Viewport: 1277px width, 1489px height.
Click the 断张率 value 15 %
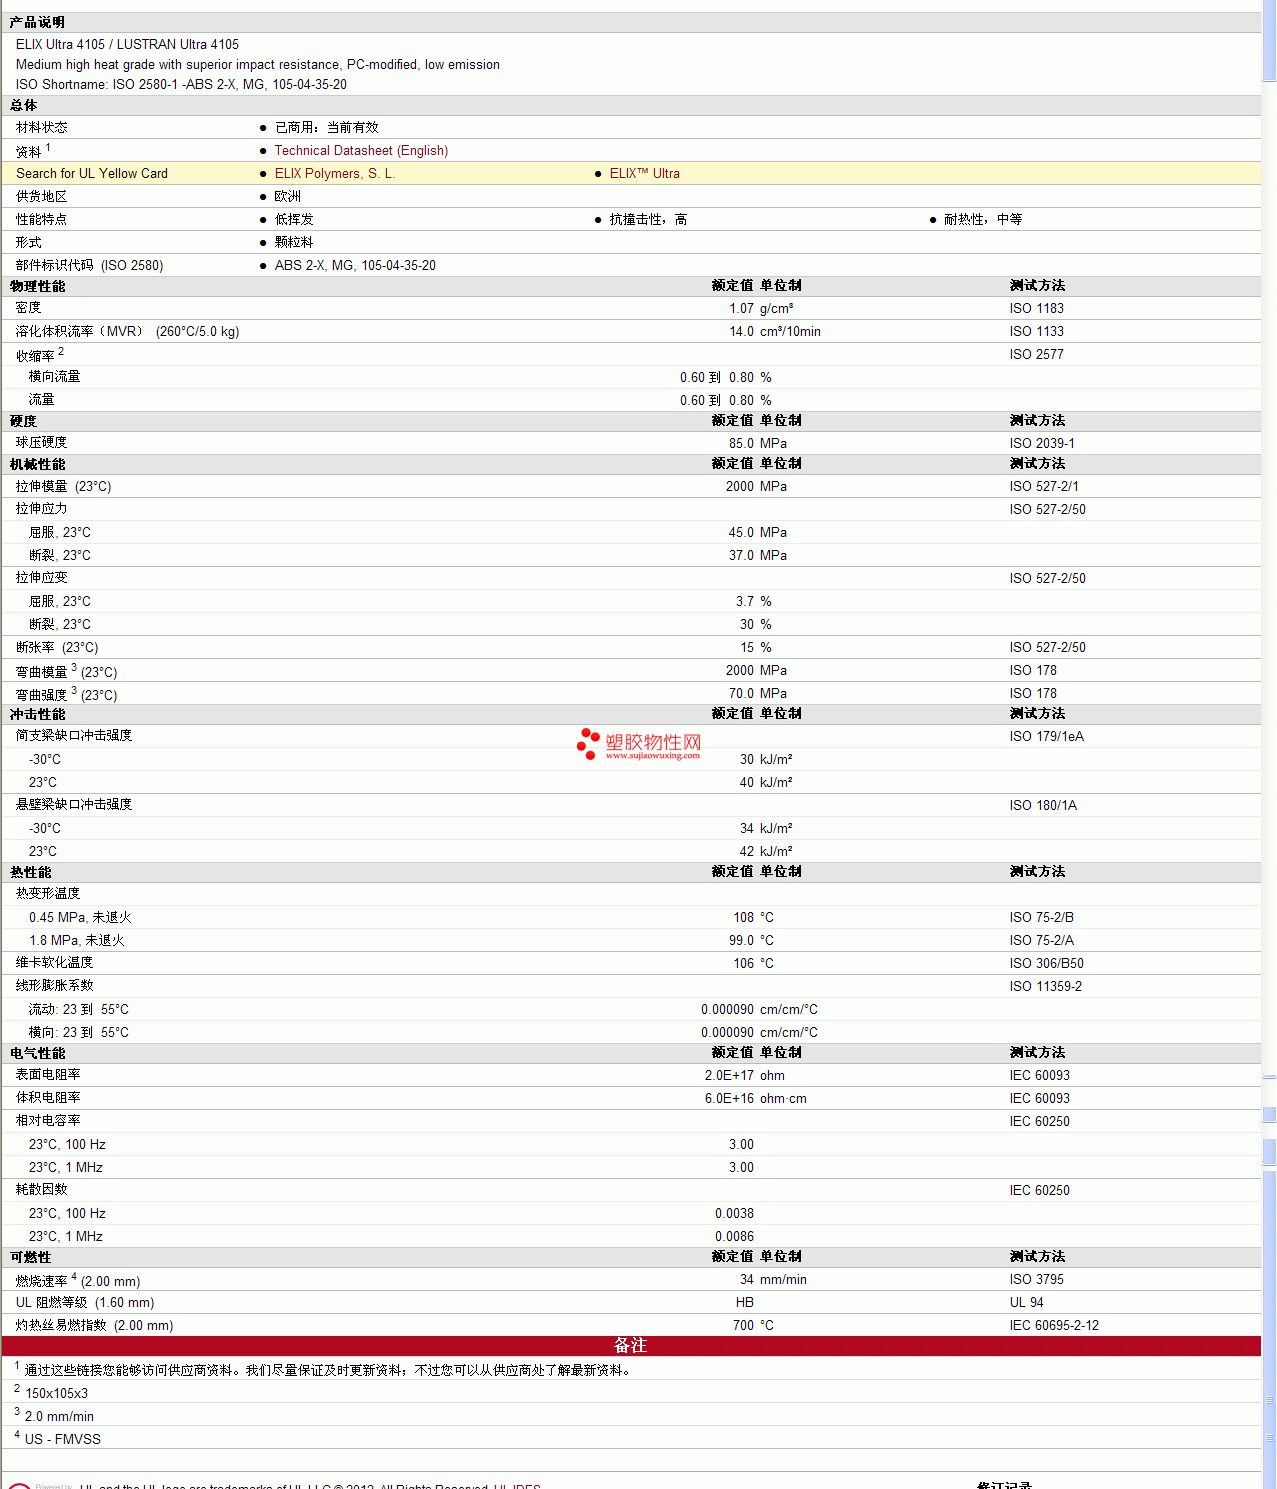click(756, 647)
